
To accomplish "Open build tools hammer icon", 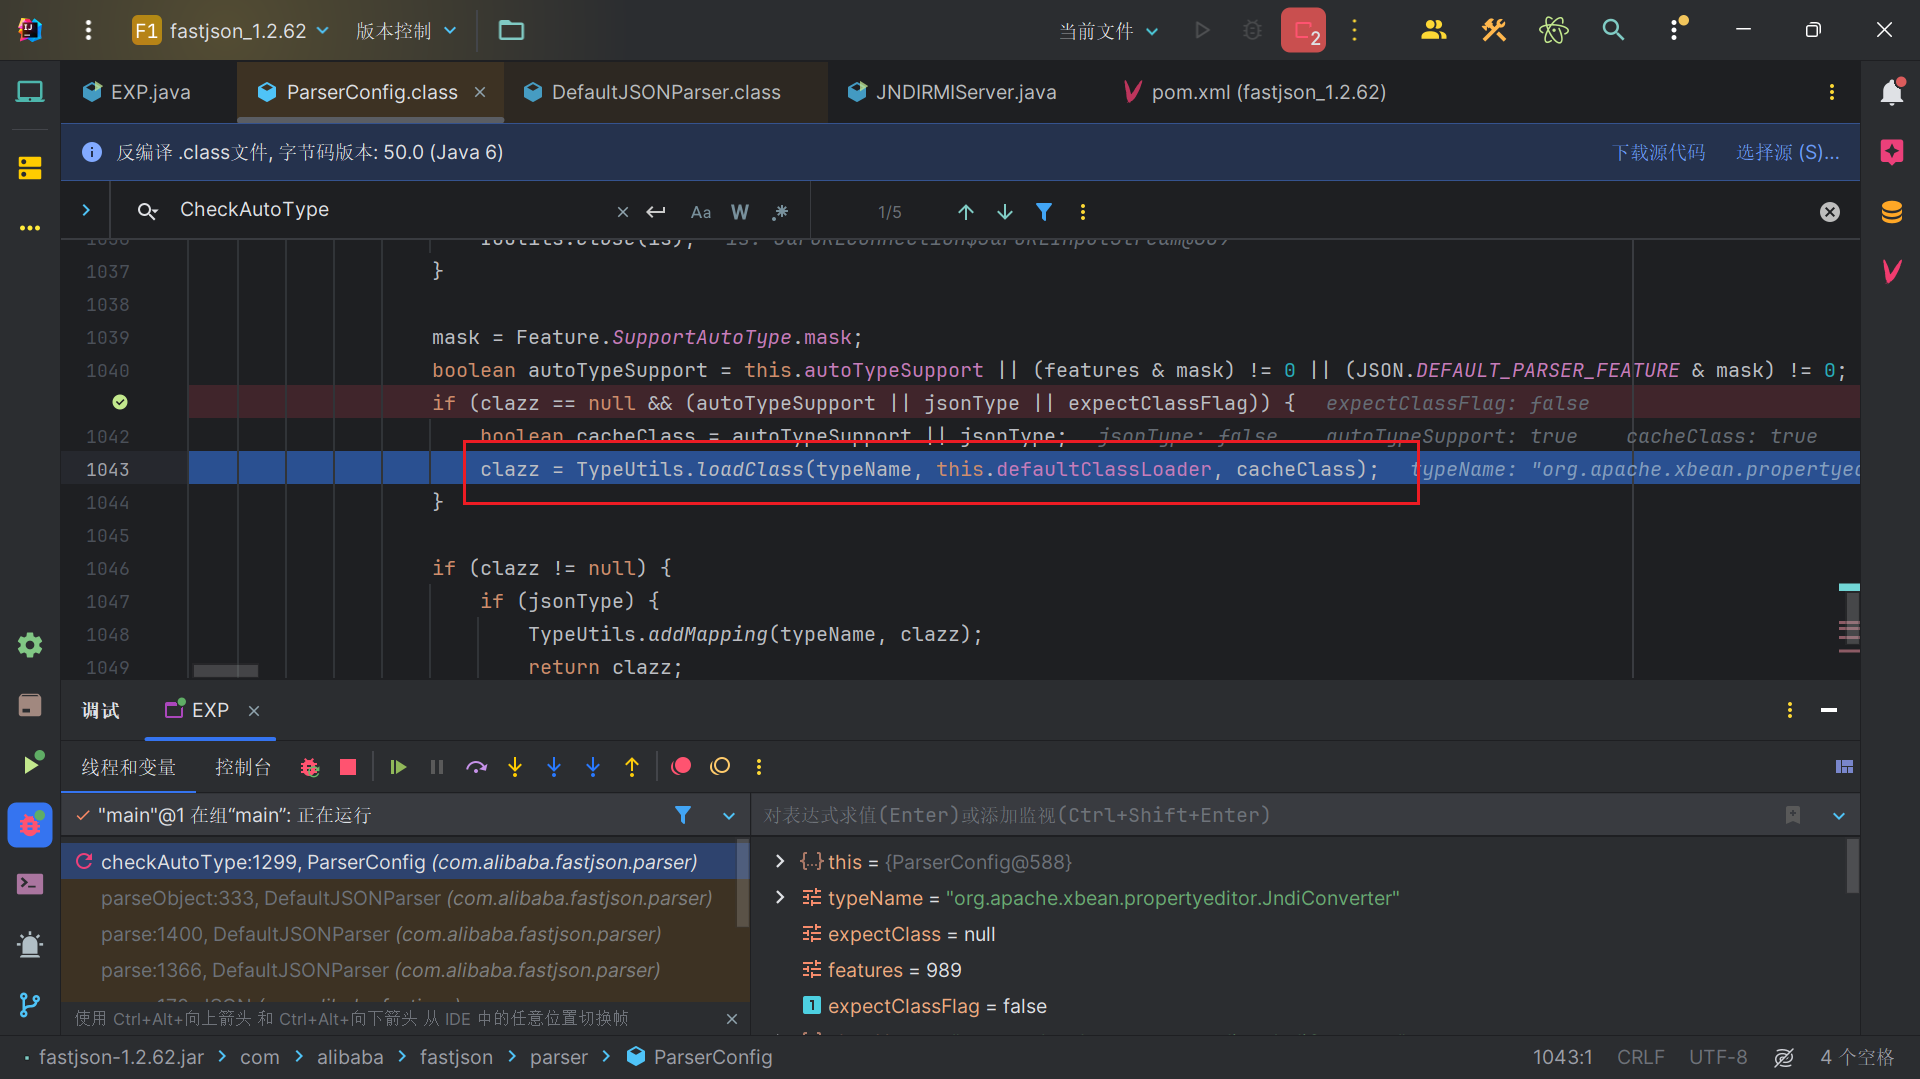I will (1494, 30).
